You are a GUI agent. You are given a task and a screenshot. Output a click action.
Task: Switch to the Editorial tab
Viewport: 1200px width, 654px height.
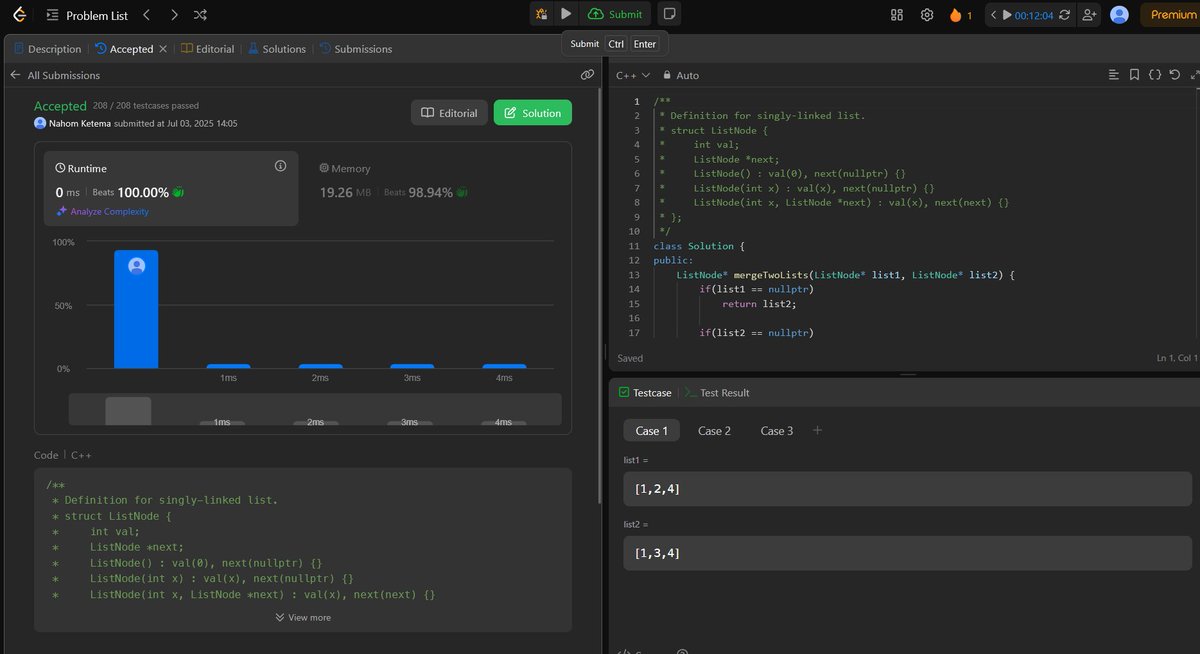[208, 49]
